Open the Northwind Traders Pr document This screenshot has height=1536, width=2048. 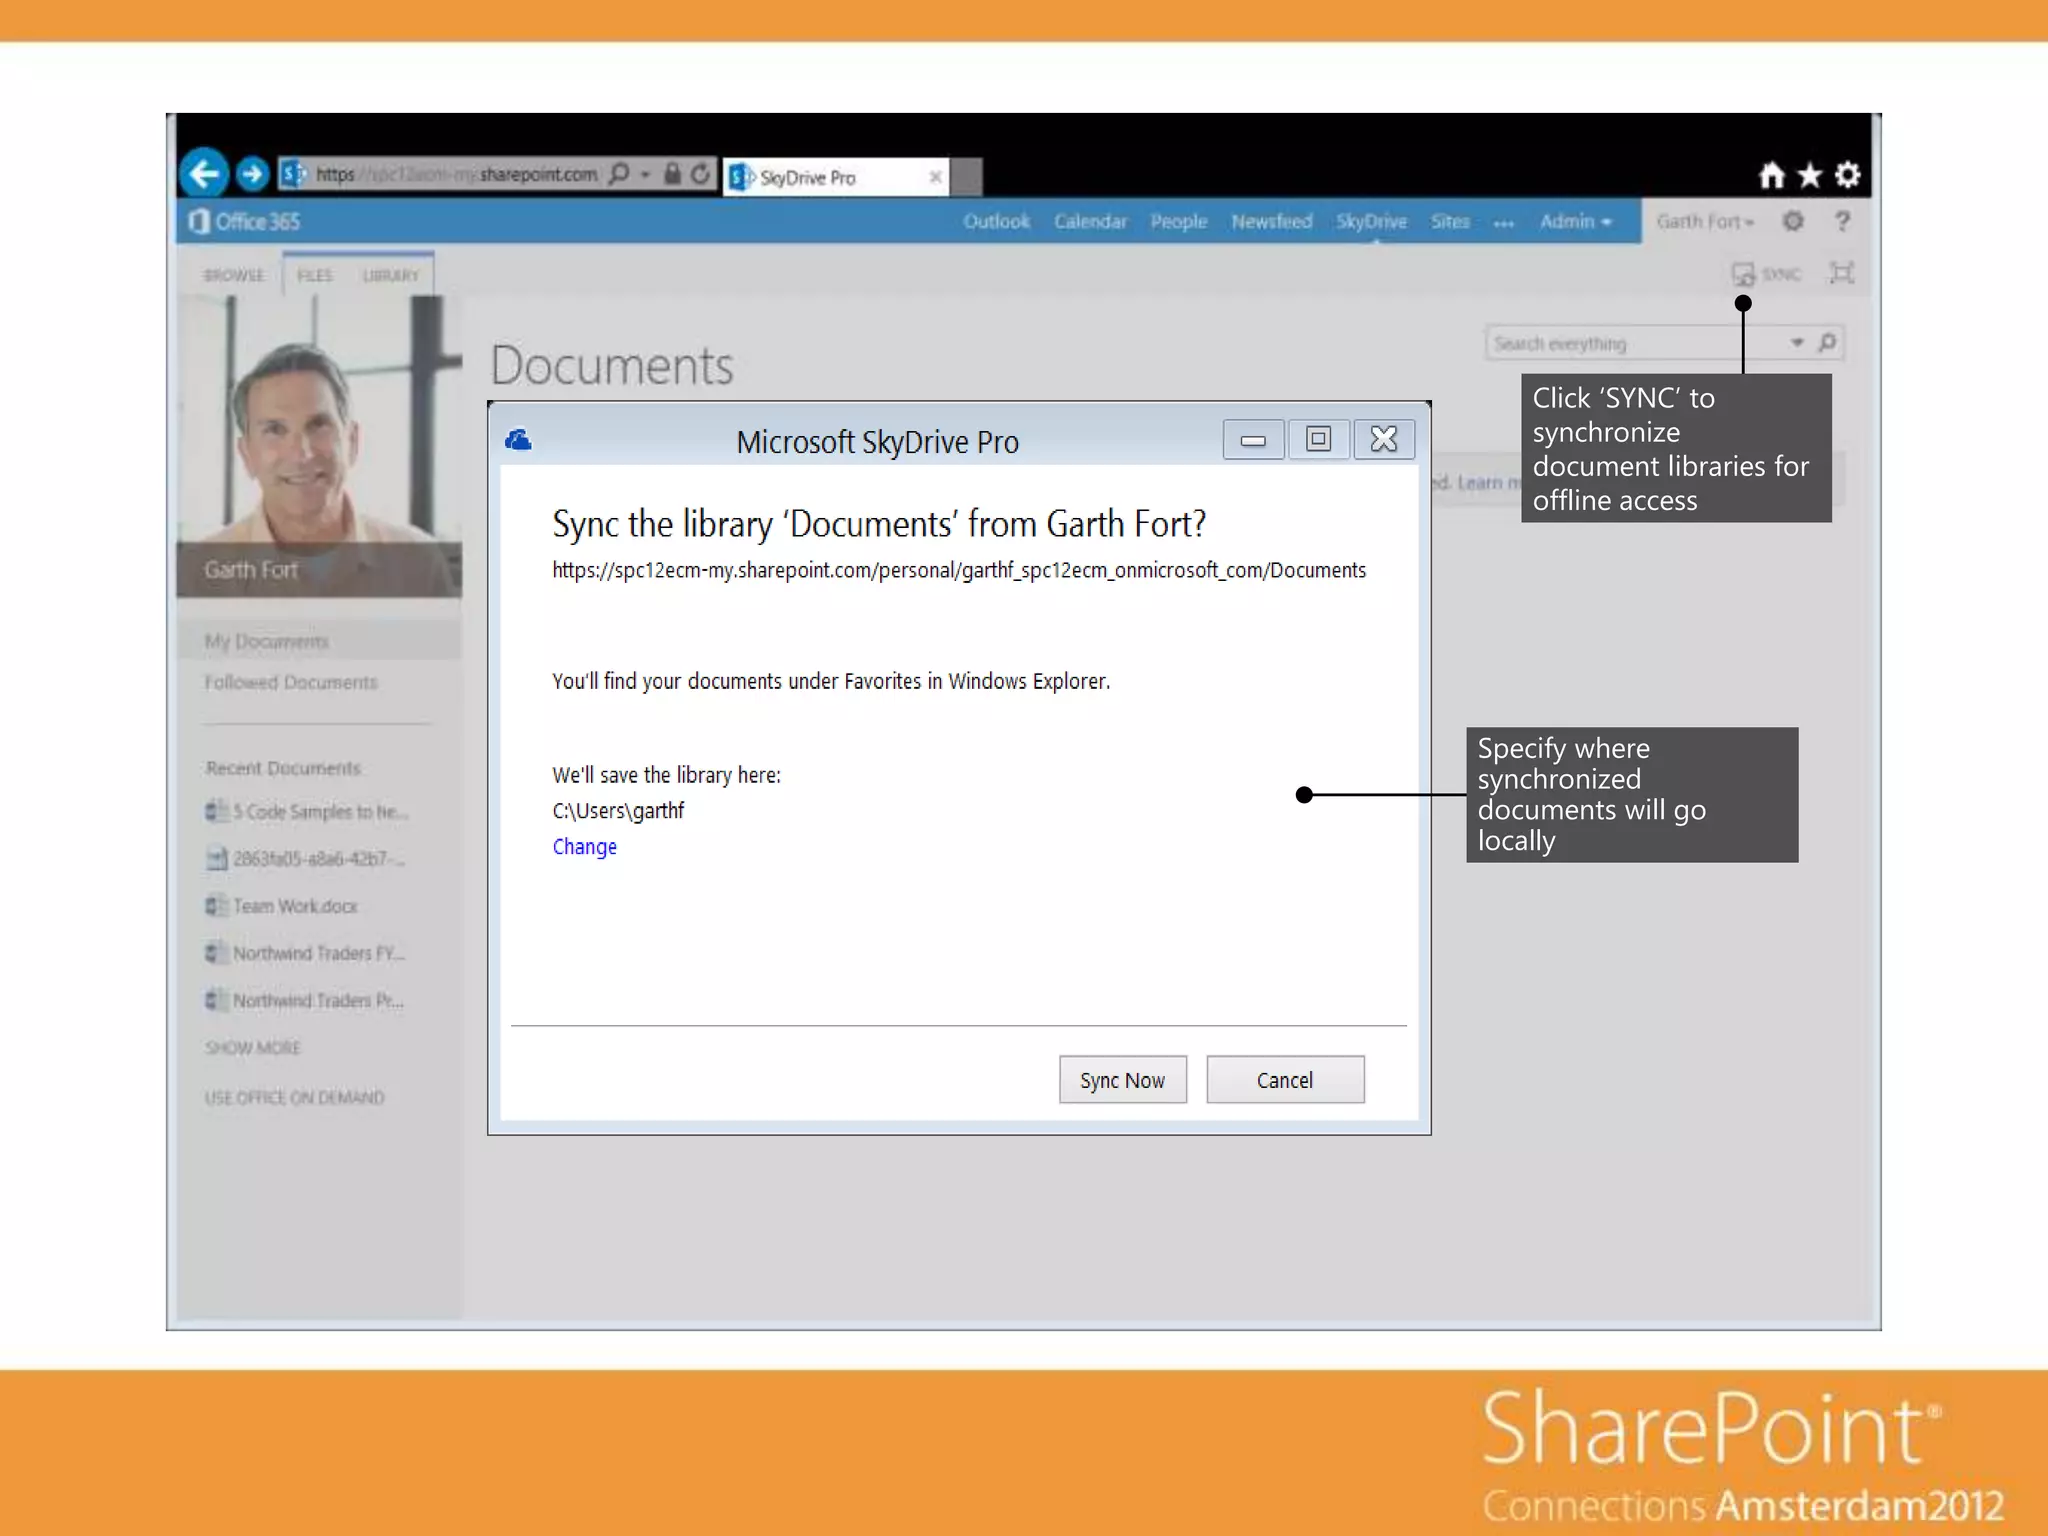[304, 1000]
